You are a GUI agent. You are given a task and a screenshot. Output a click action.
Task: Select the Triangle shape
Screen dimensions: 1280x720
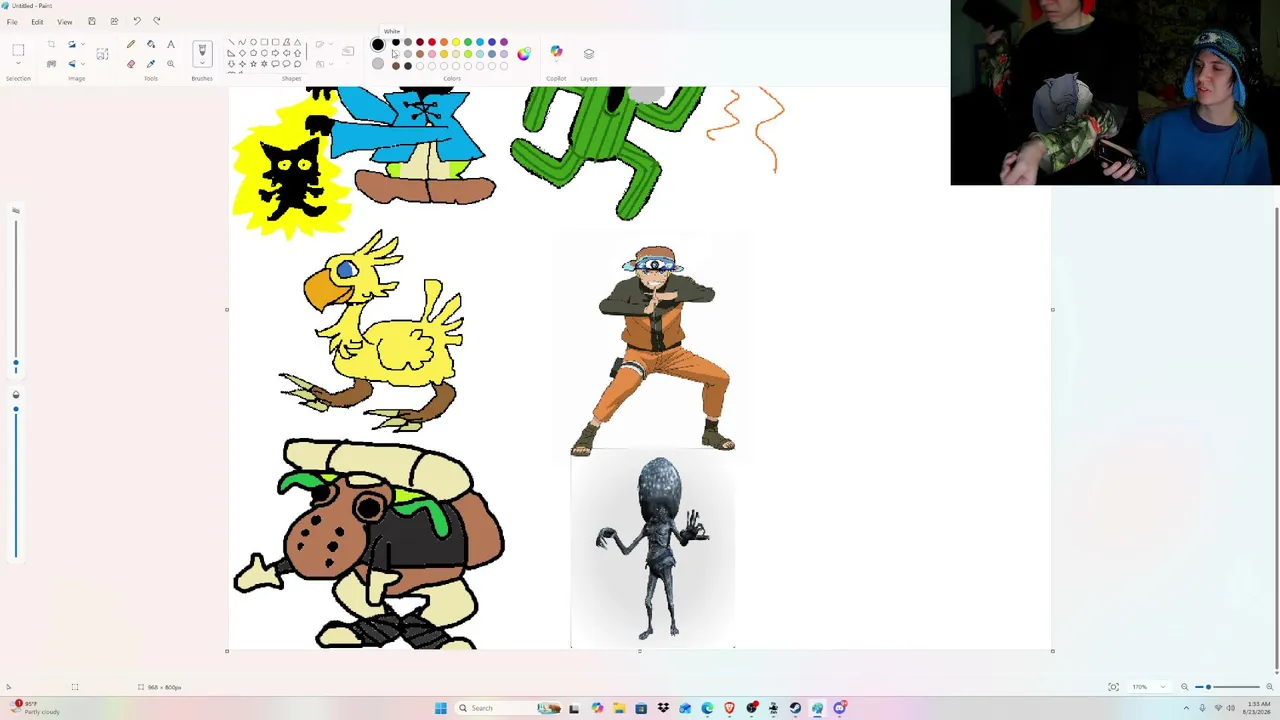pyautogui.click(x=297, y=43)
